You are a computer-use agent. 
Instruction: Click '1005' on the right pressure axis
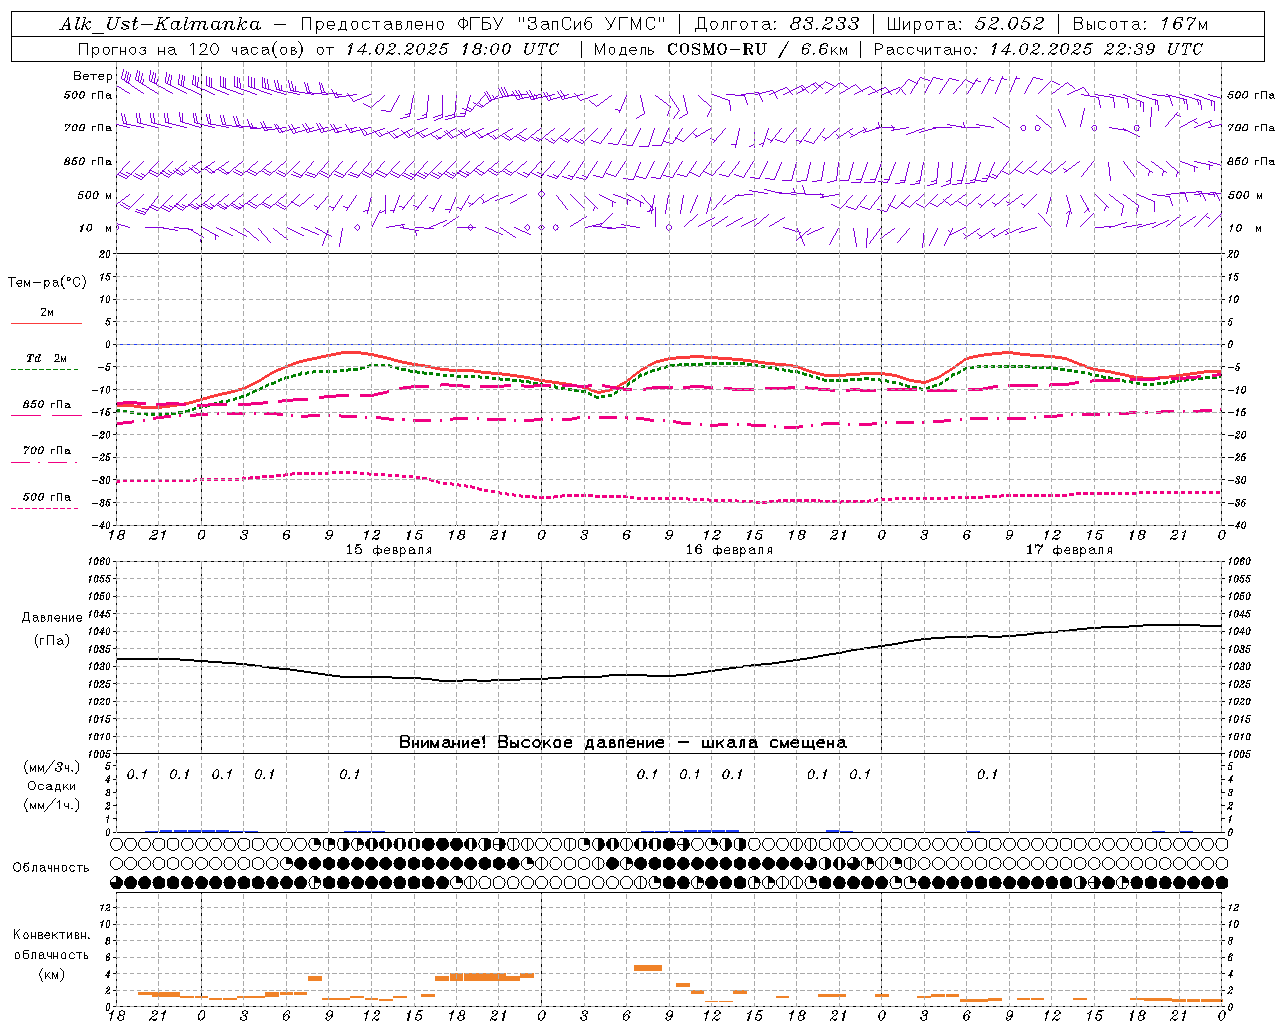tap(1238, 754)
